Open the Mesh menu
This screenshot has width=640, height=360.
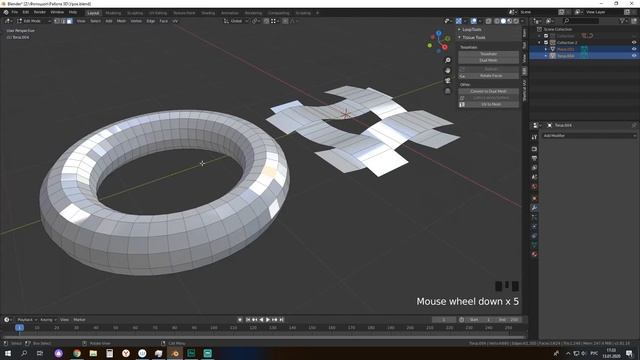click(x=121, y=21)
